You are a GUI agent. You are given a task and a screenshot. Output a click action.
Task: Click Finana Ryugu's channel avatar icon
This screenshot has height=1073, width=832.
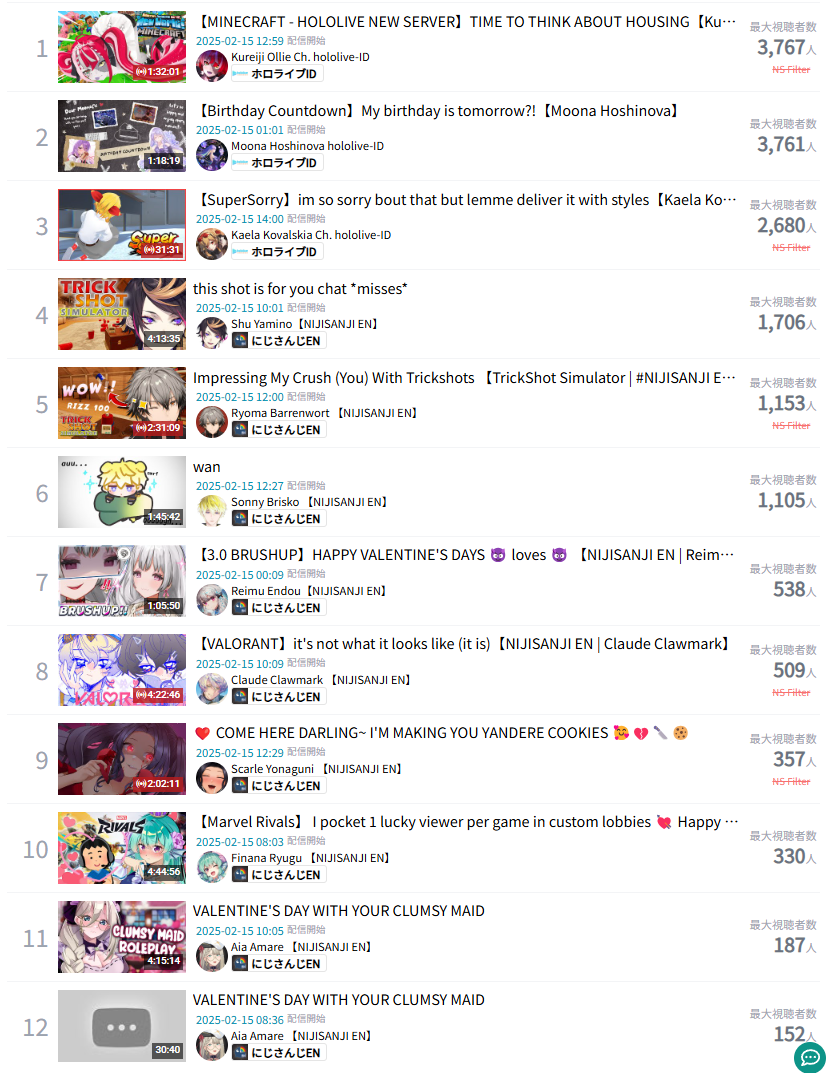(x=211, y=866)
